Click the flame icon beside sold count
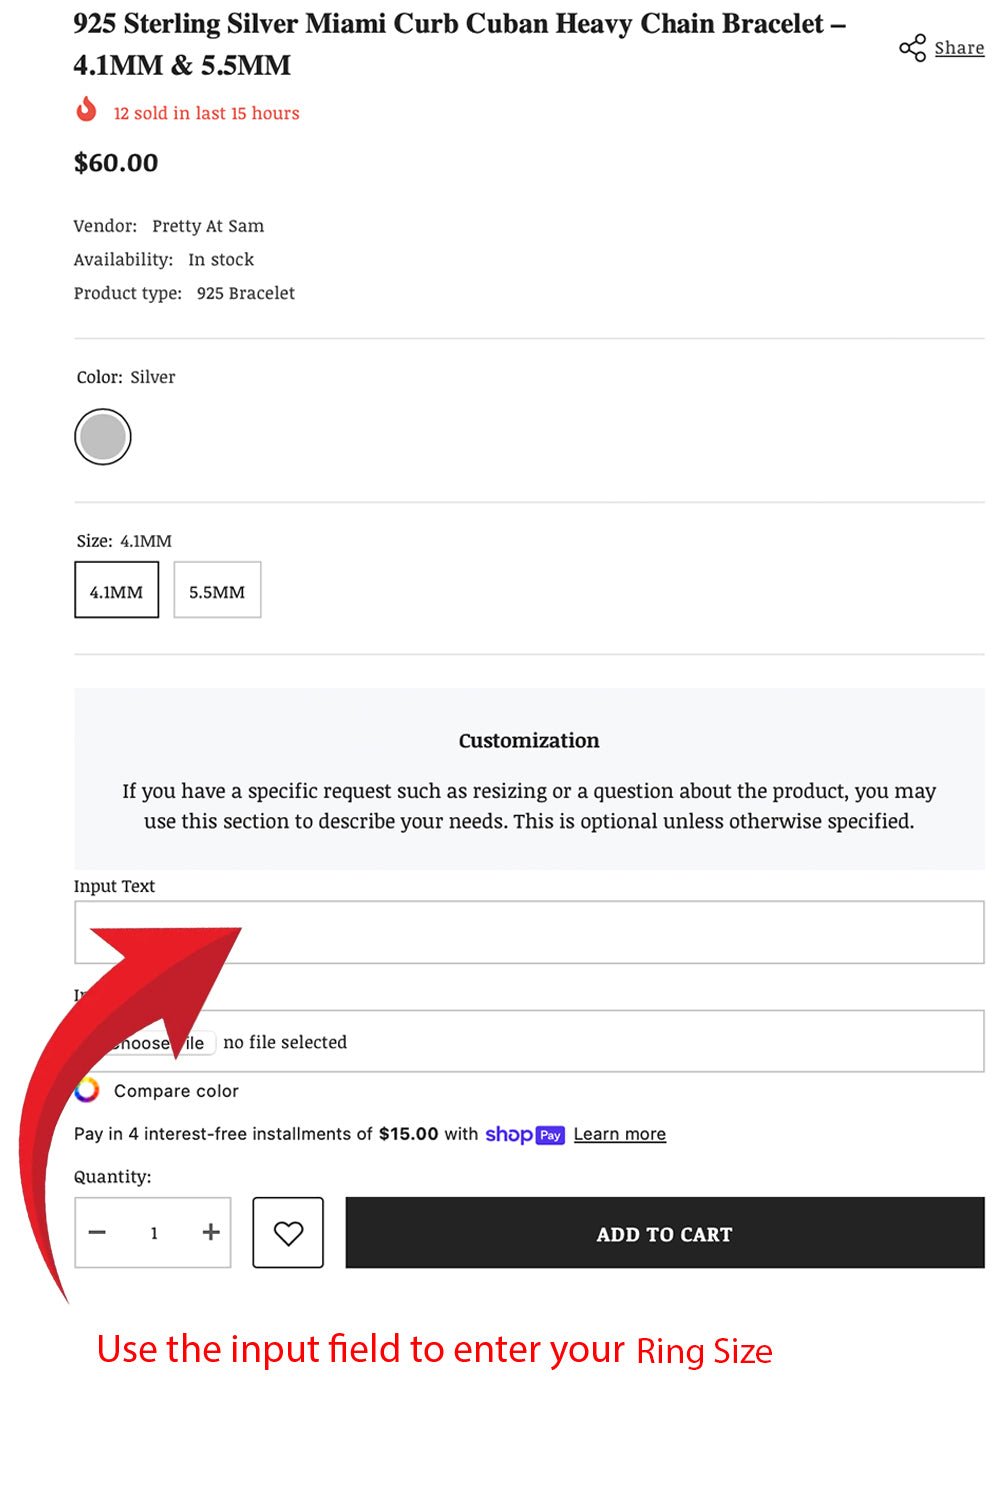This screenshot has height=1500, width=1000. pyautogui.click(x=87, y=110)
